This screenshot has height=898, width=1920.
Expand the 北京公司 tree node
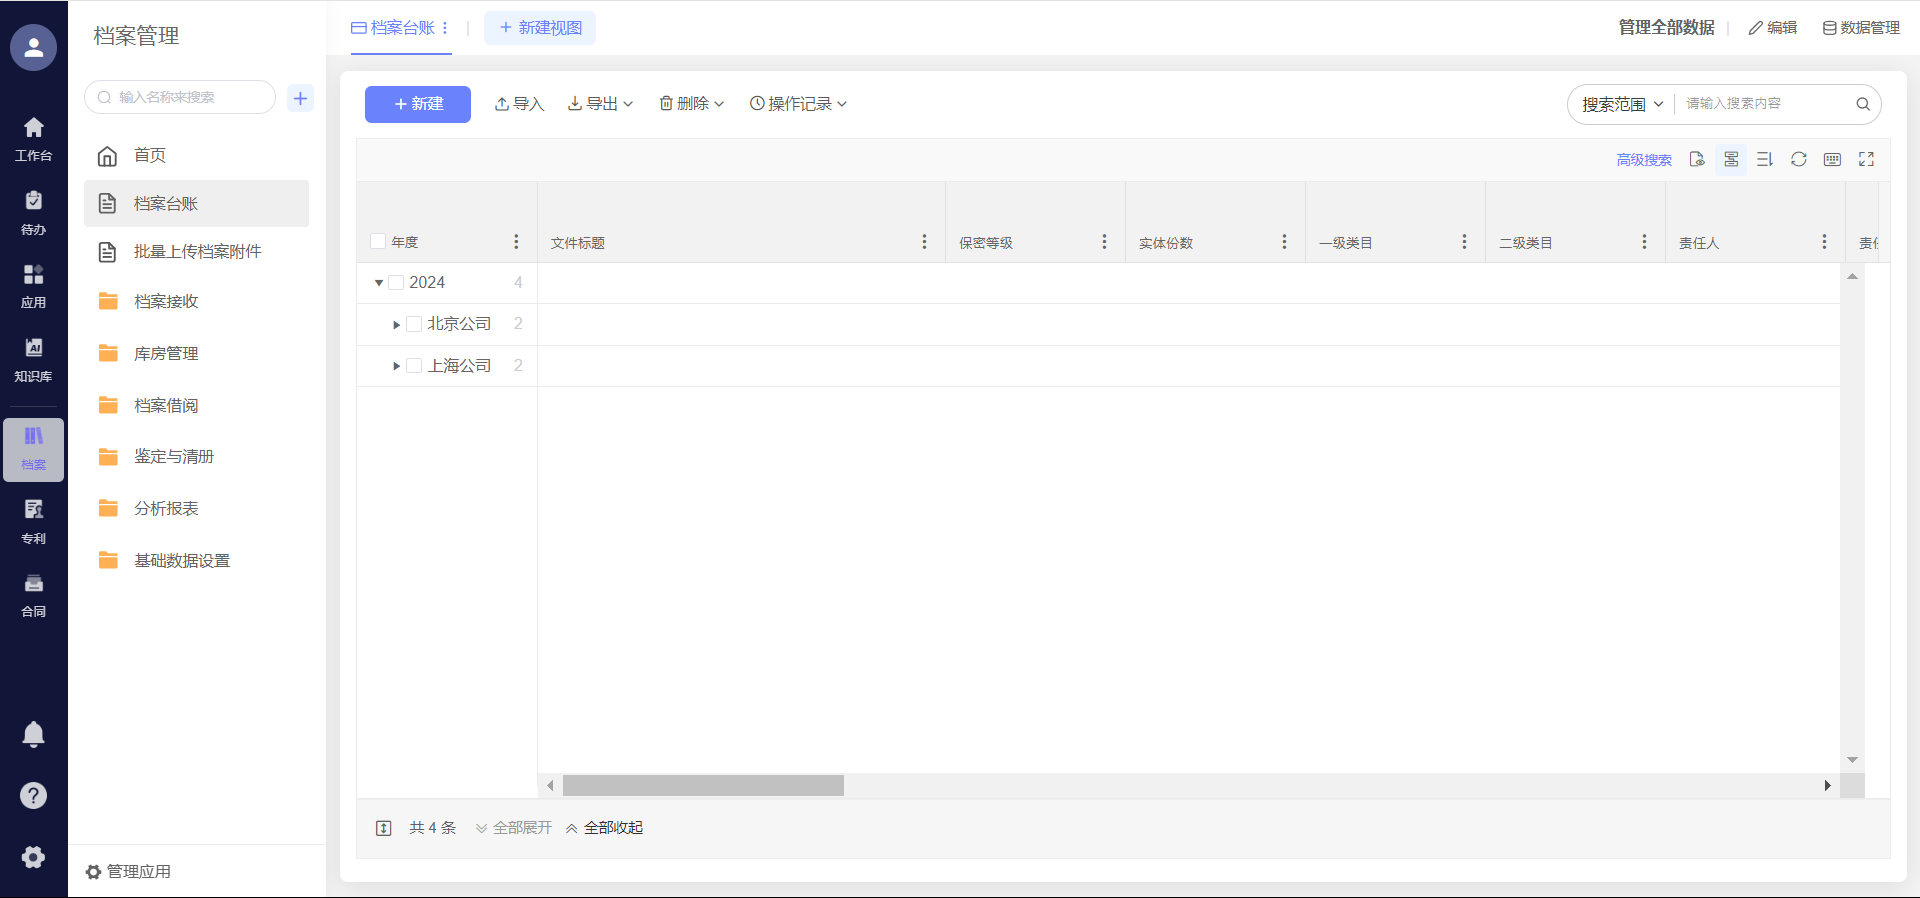[397, 325]
